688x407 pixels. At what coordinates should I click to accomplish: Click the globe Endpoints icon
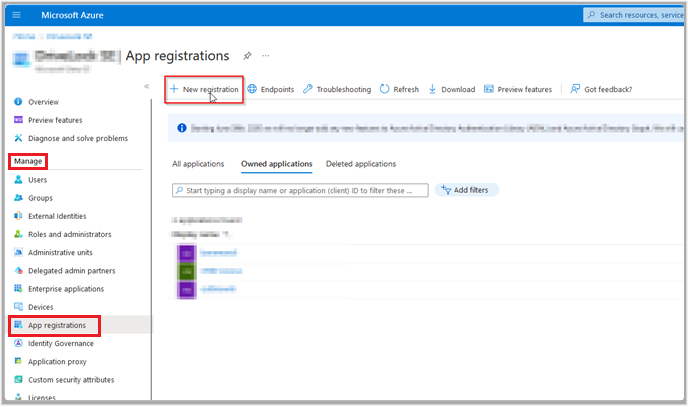(252, 89)
